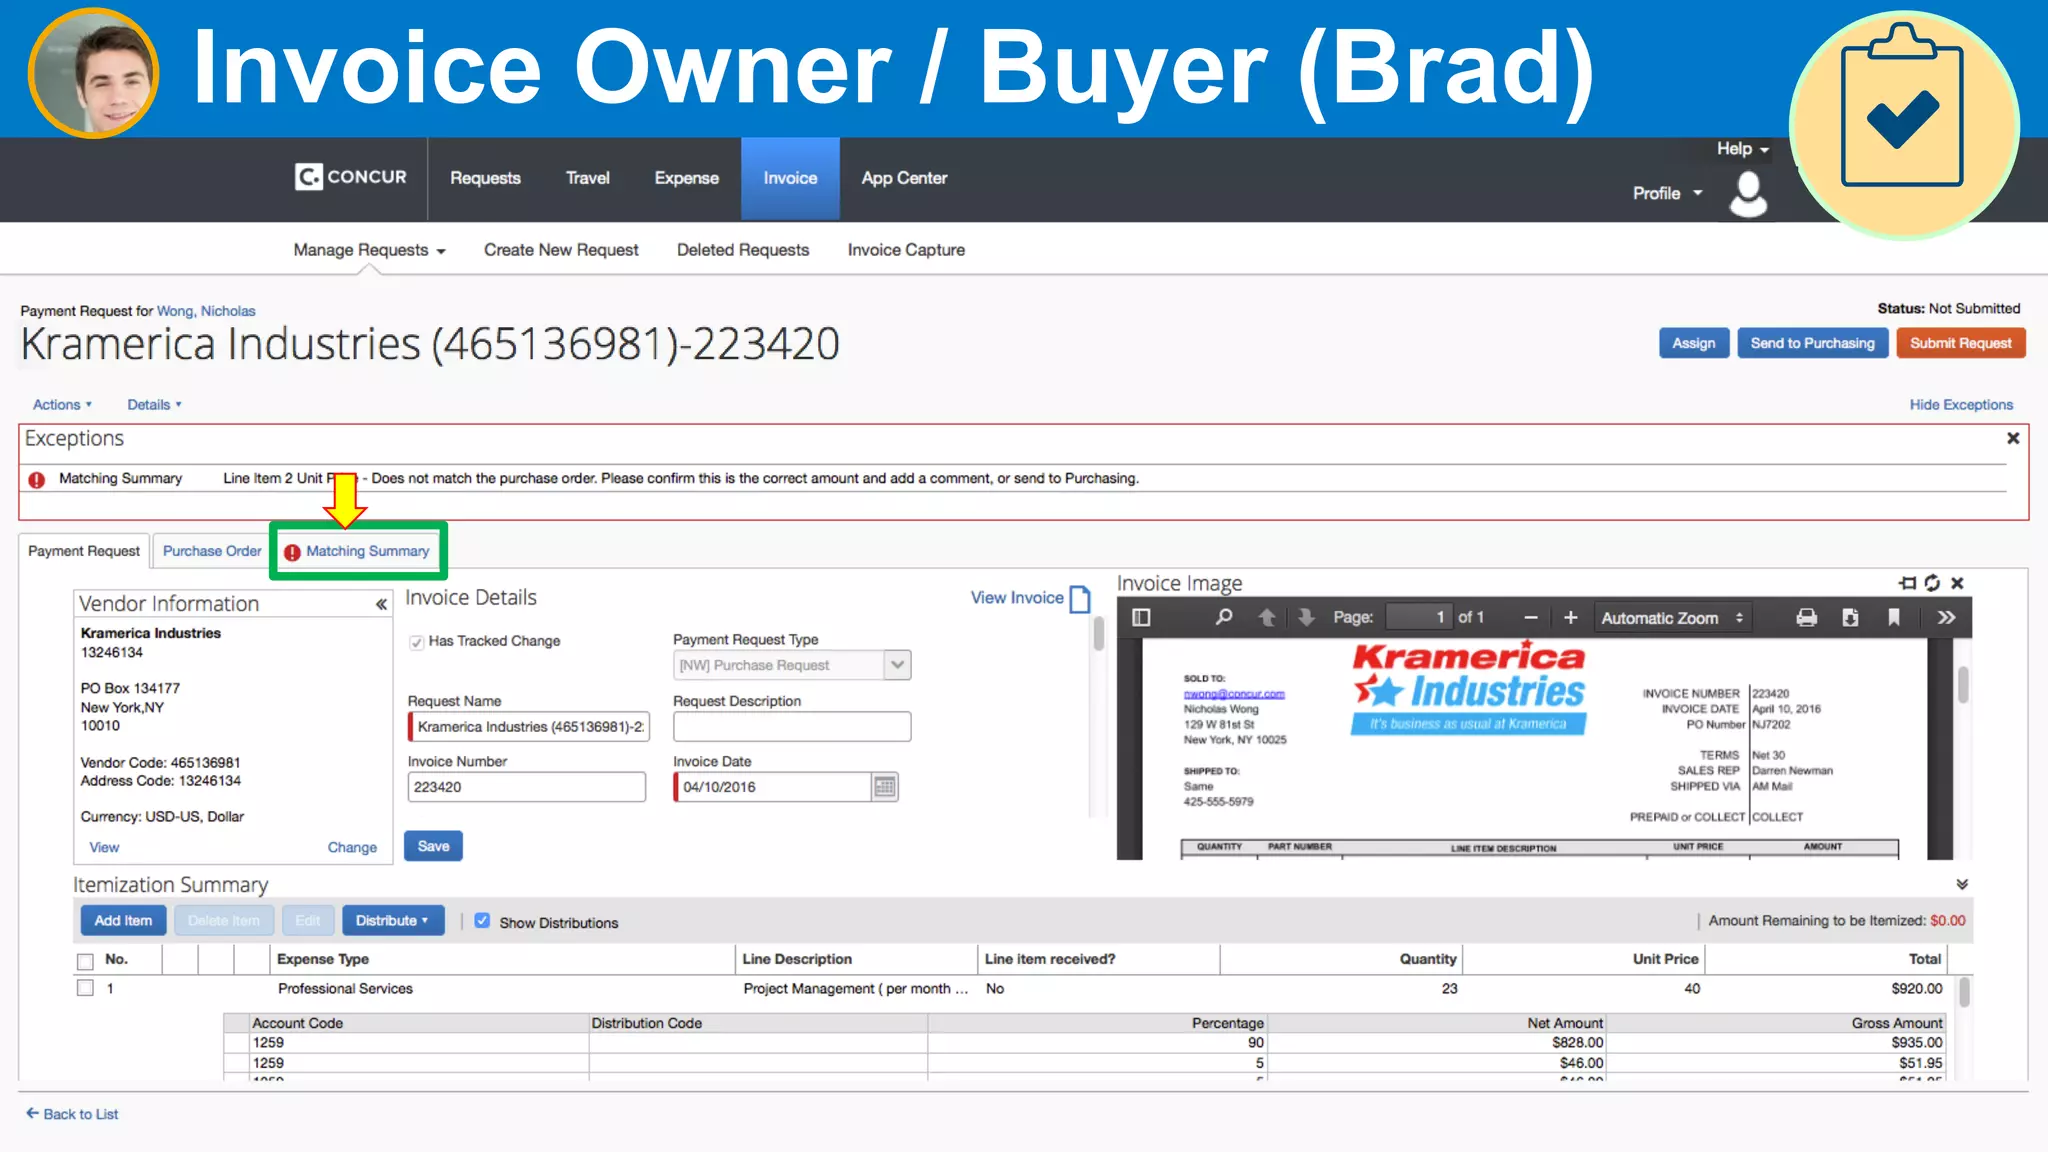Toggle Has Tracked Change checkbox
The image size is (2048, 1152).
pos(416,642)
